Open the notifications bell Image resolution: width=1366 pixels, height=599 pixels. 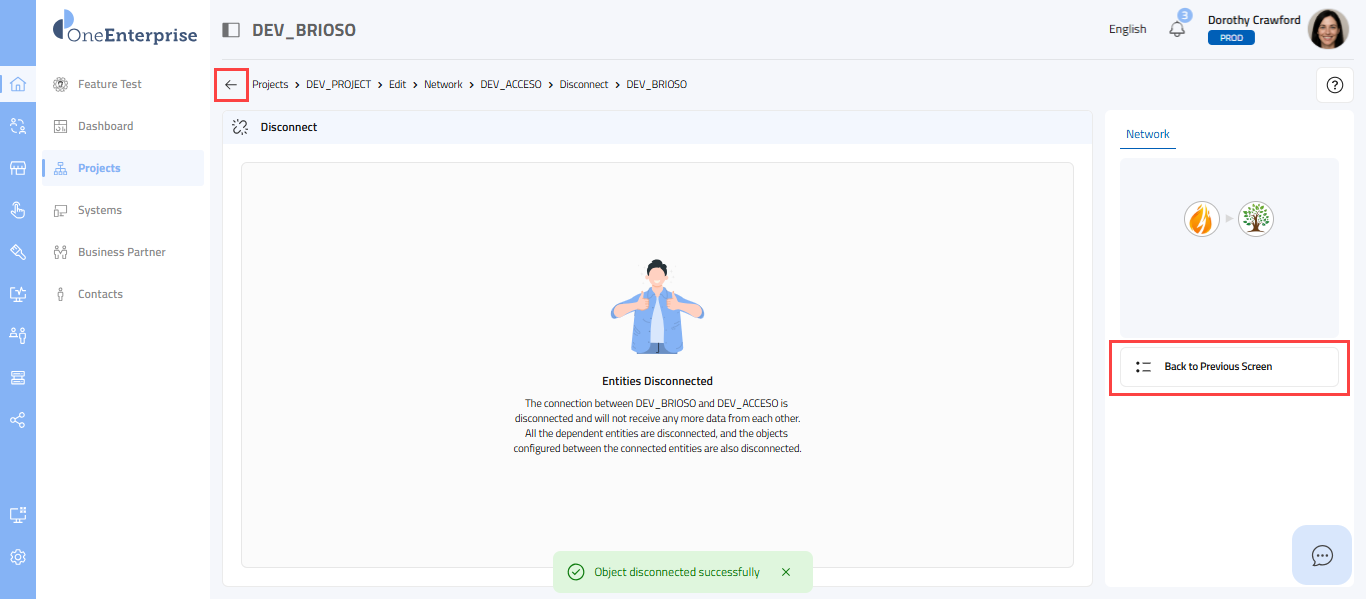[1177, 30]
